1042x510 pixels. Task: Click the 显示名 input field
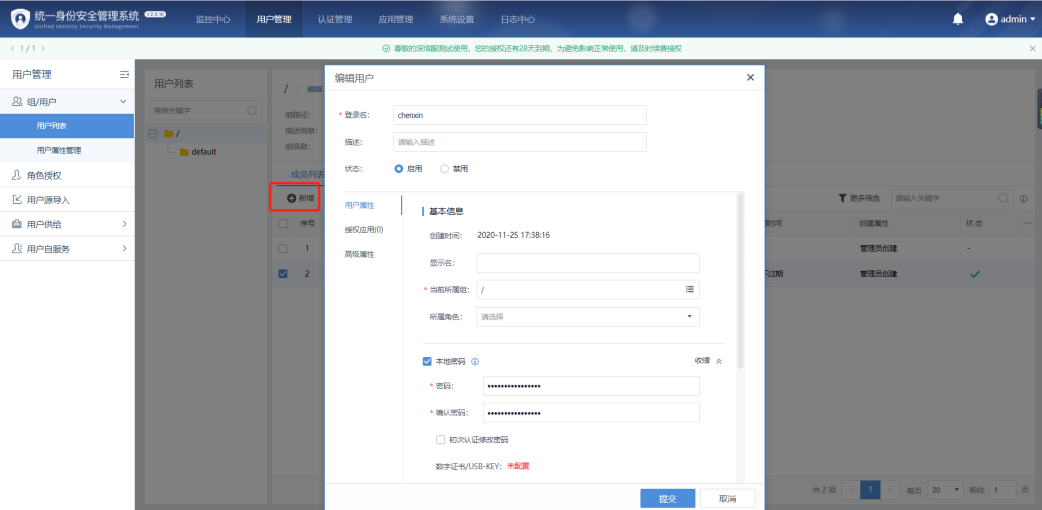point(587,263)
